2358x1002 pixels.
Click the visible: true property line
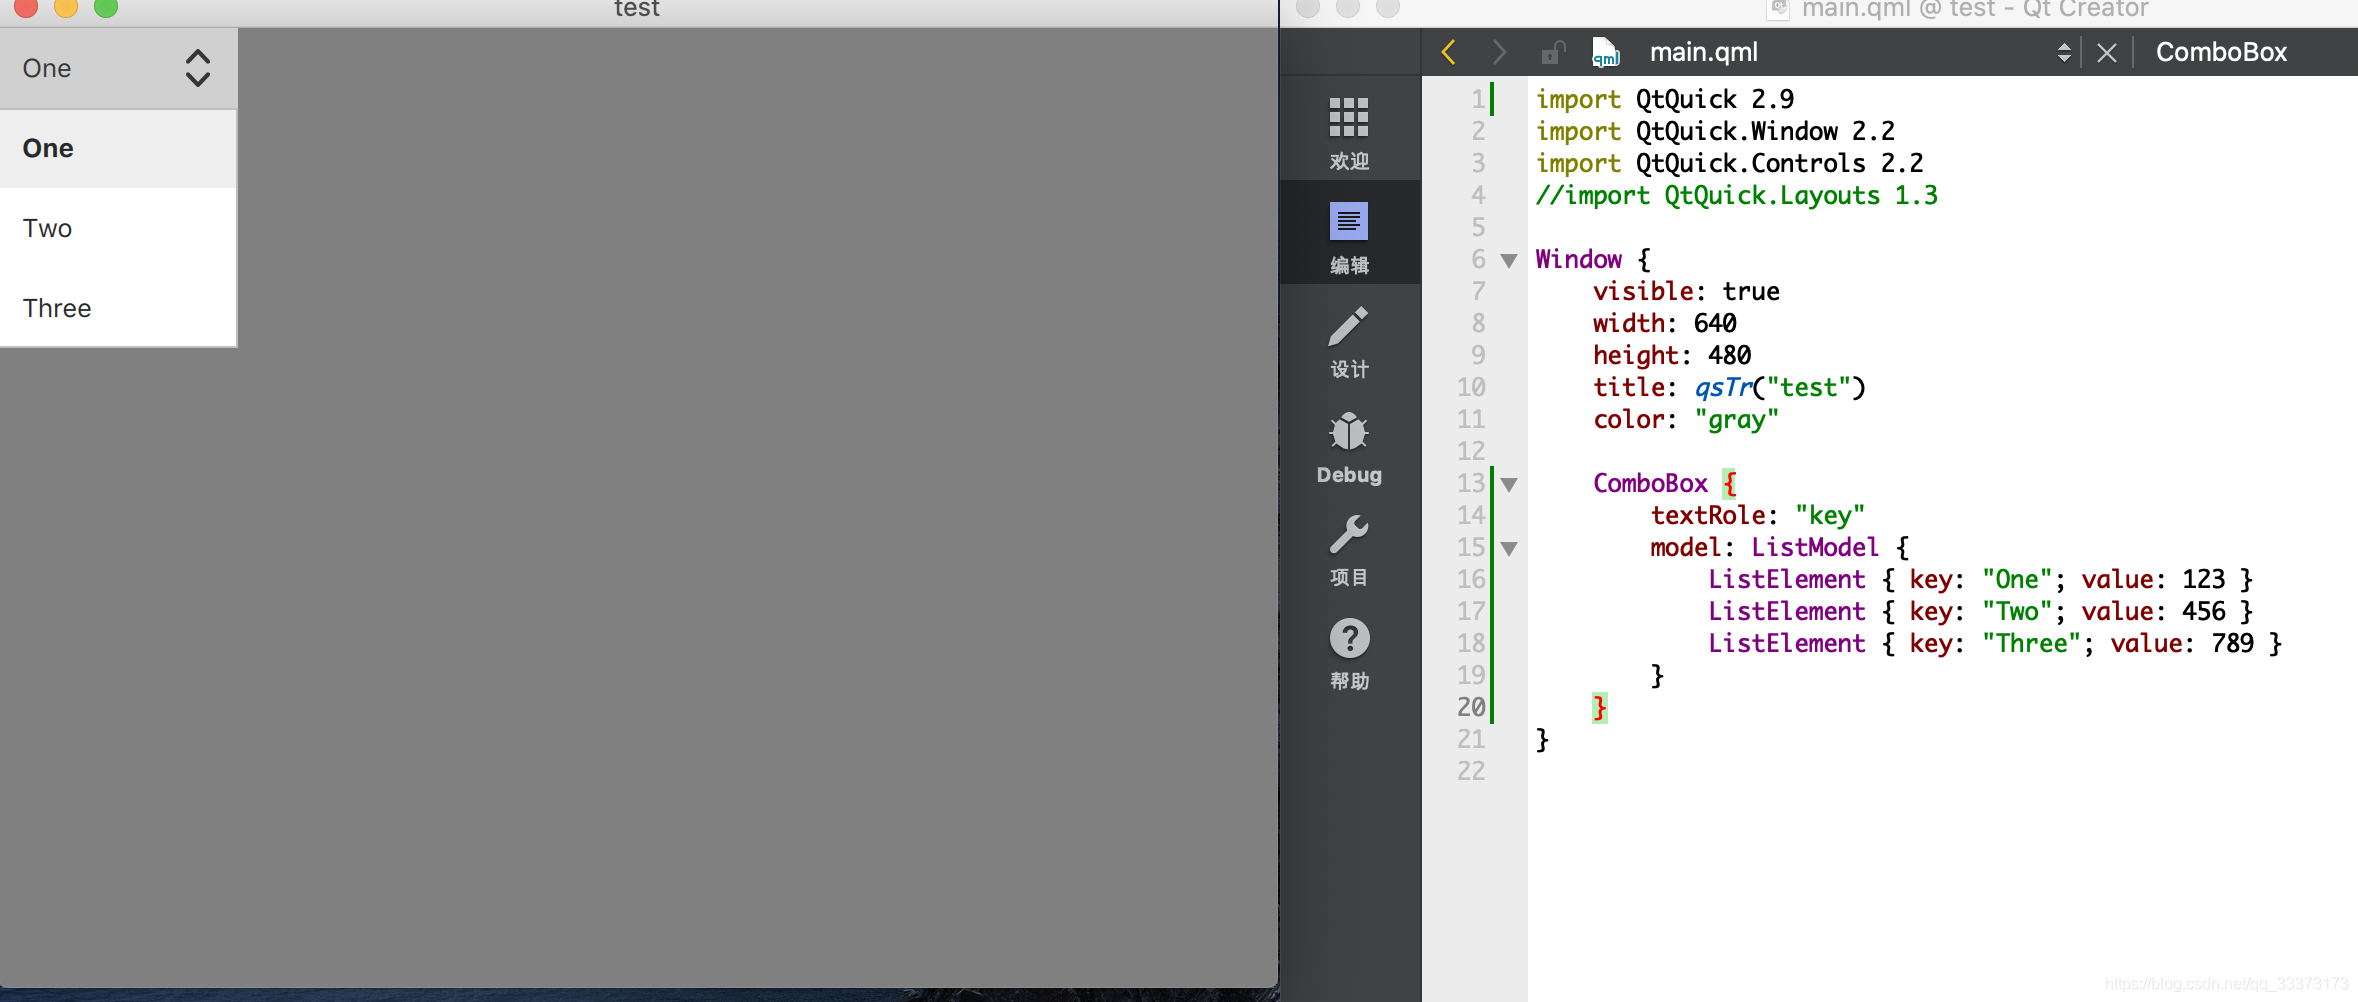click(x=1686, y=291)
